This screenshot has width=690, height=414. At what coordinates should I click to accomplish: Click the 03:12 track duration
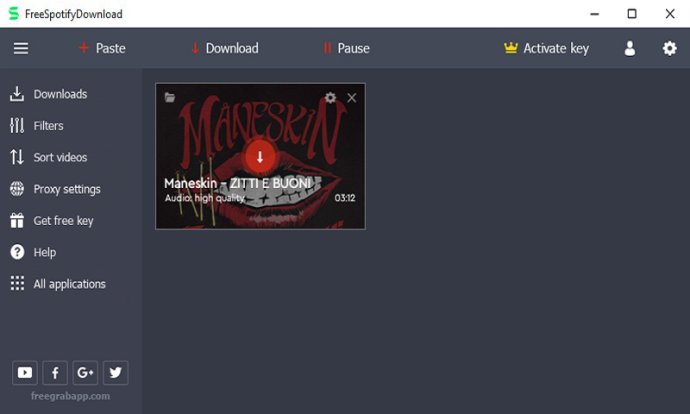point(345,198)
